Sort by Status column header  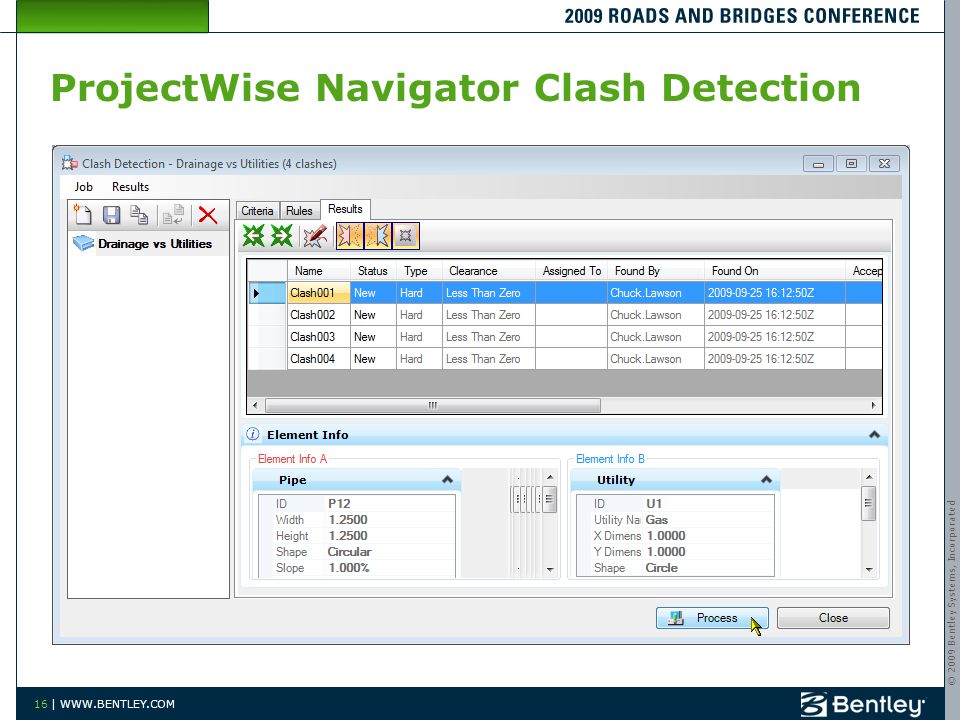(x=373, y=271)
